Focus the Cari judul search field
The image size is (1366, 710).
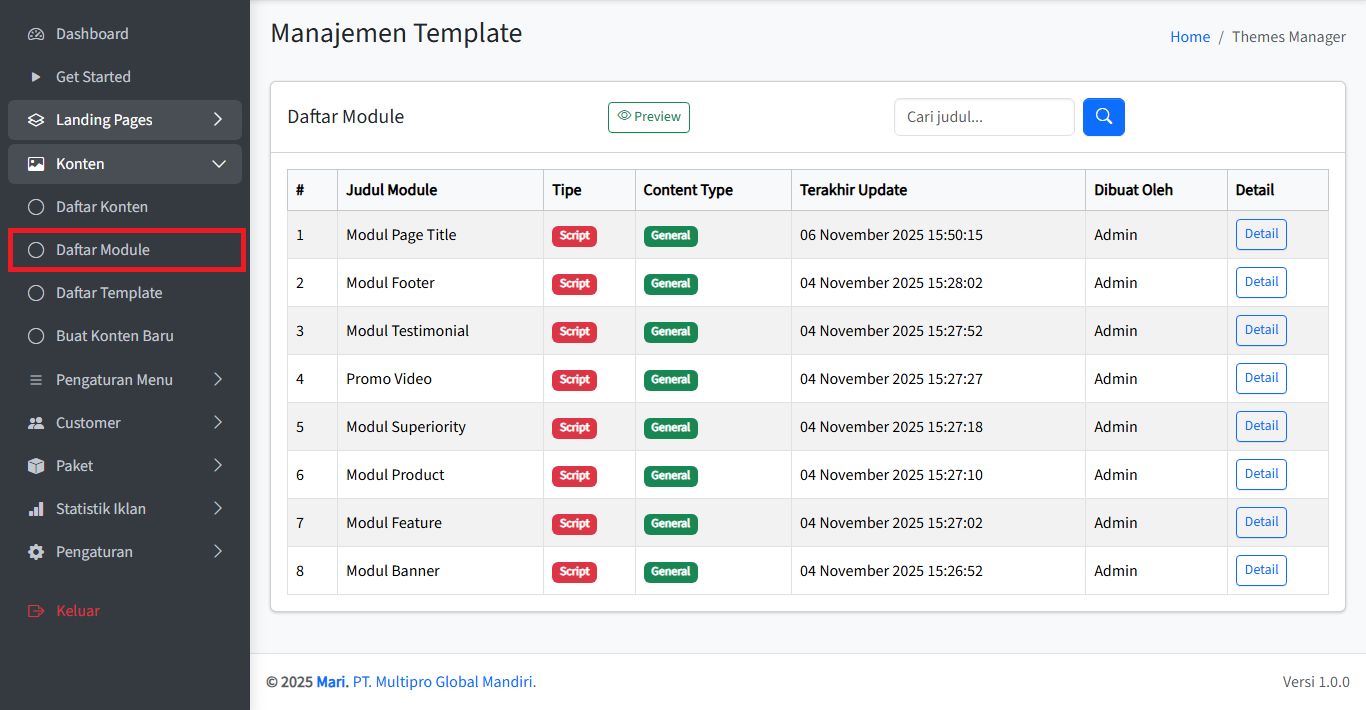click(x=983, y=117)
